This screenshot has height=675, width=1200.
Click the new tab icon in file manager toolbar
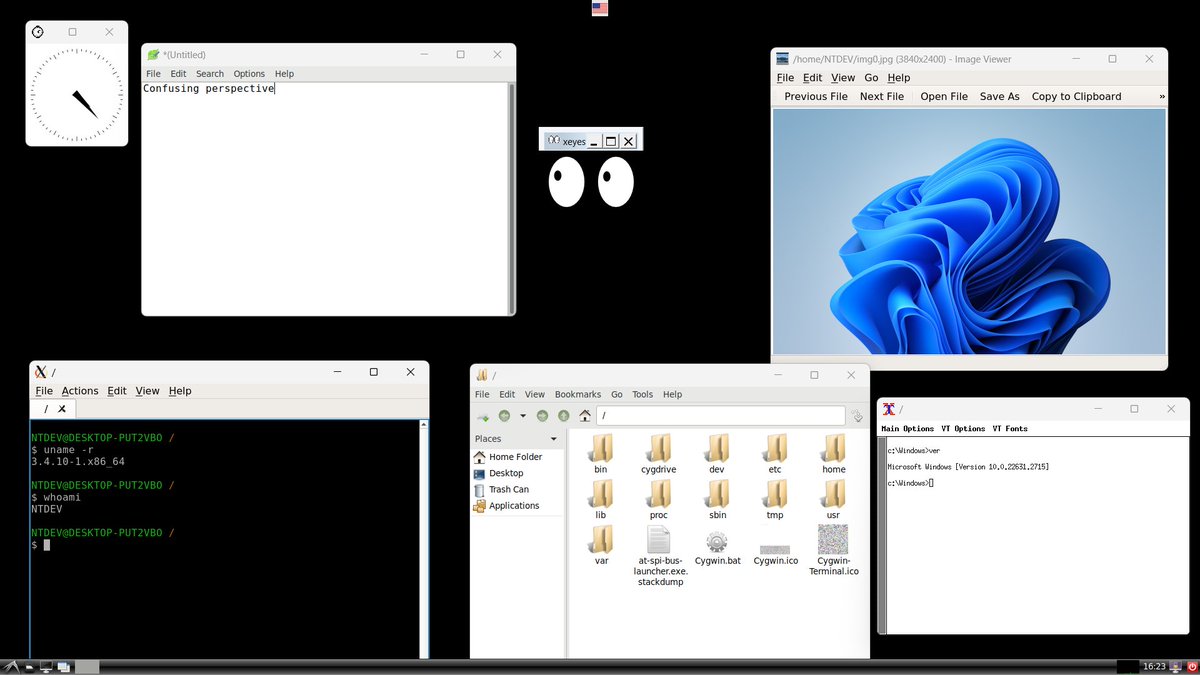483,416
